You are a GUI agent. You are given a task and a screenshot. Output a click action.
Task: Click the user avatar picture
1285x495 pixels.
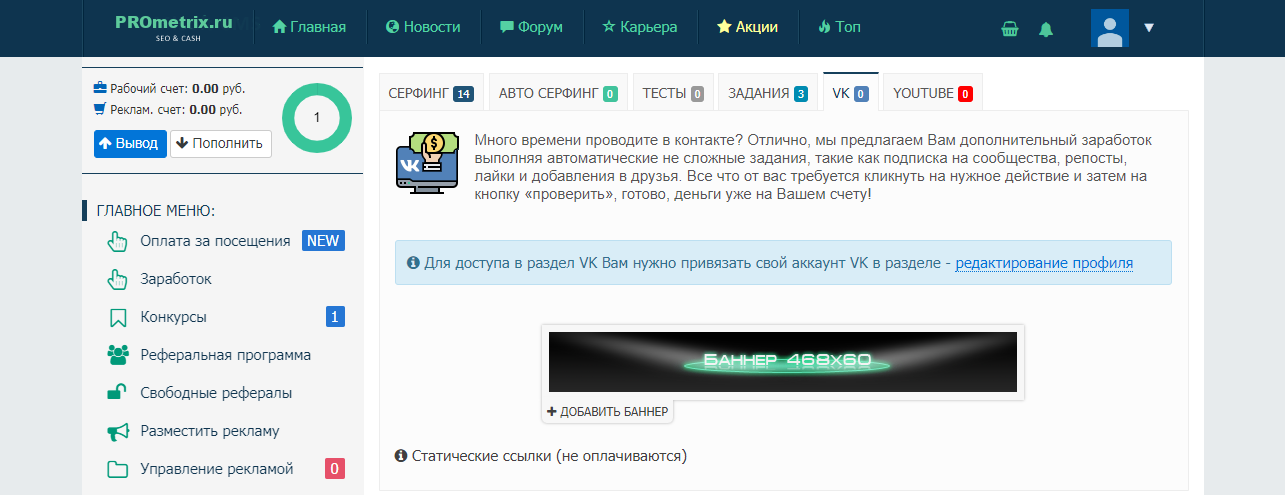click(1110, 28)
